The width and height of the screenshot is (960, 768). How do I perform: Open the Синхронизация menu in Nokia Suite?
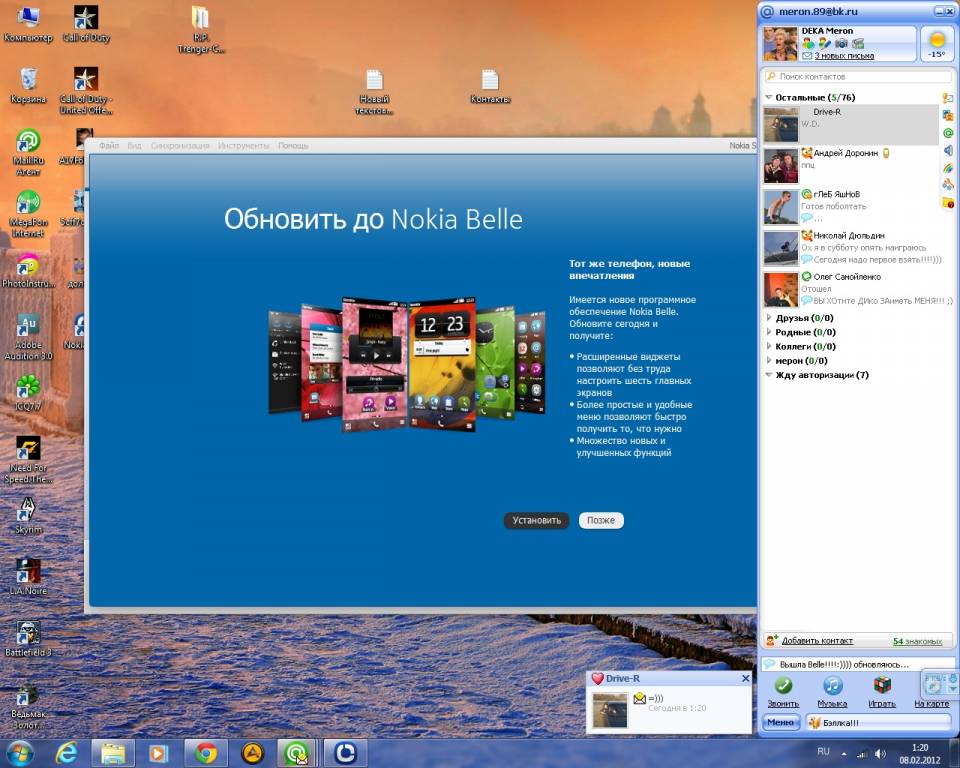[x=180, y=146]
